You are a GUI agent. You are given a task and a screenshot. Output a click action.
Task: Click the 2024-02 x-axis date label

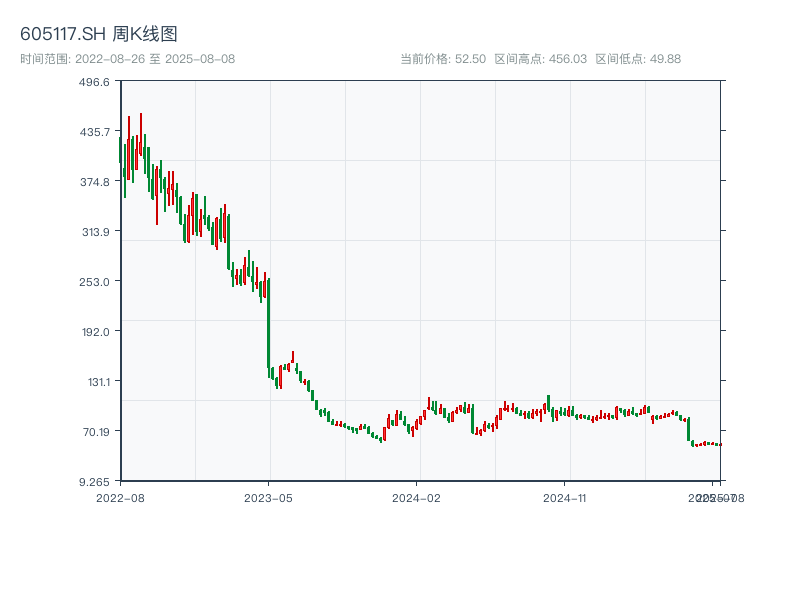pyautogui.click(x=418, y=497)
